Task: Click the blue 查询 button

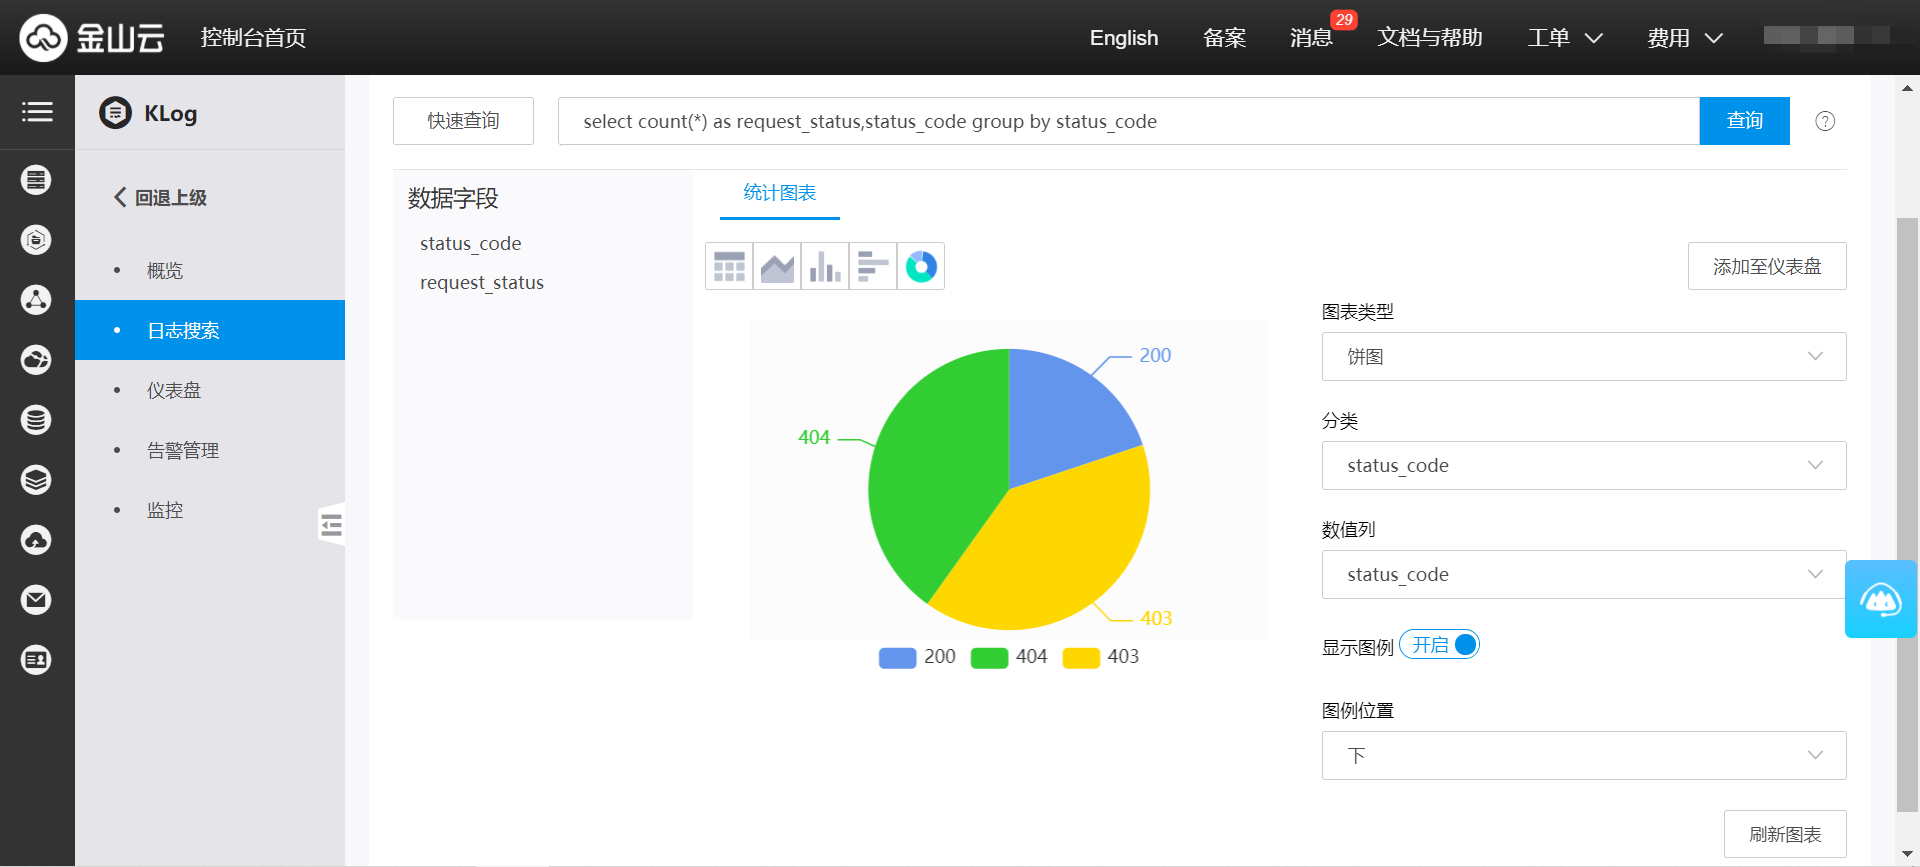Action: 1744,121
